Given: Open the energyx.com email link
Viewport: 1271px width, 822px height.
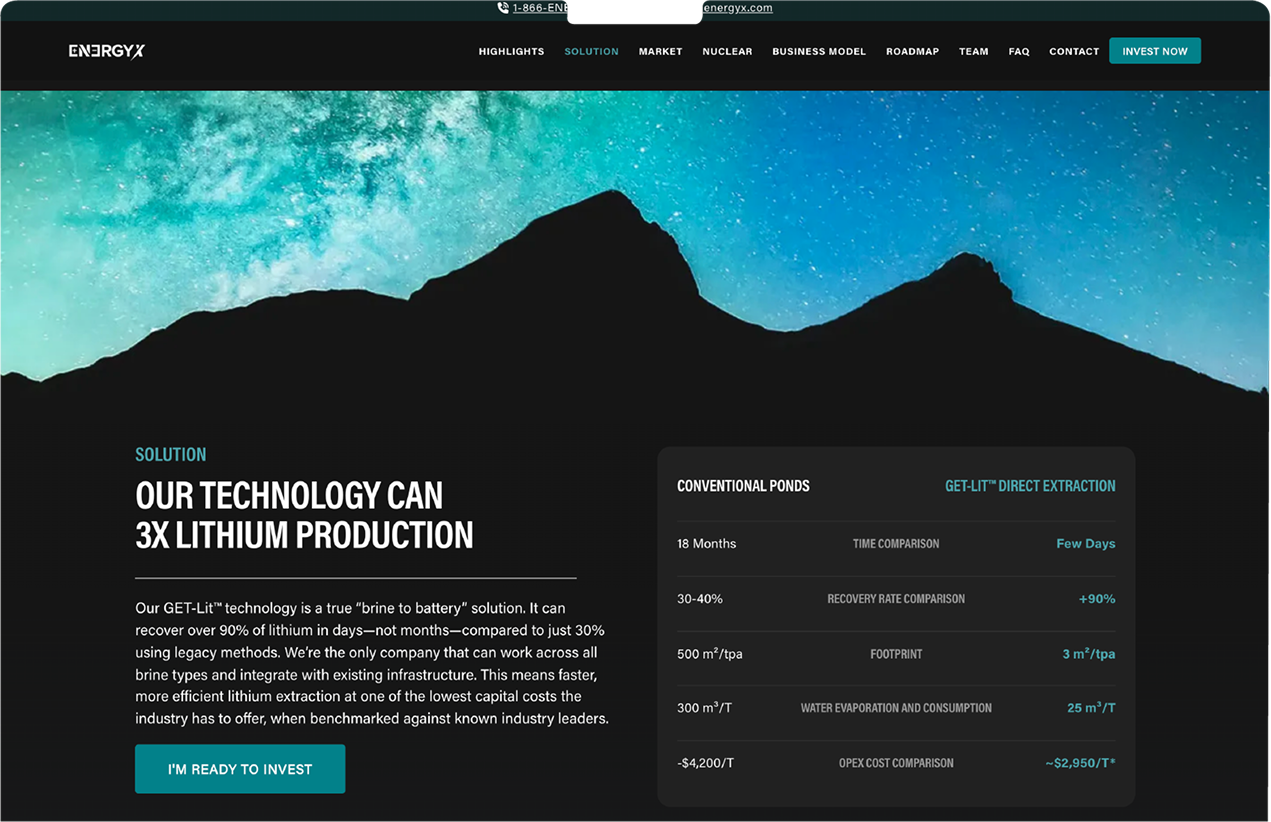Looking at the screenshot, I should [x=737, y=8].
